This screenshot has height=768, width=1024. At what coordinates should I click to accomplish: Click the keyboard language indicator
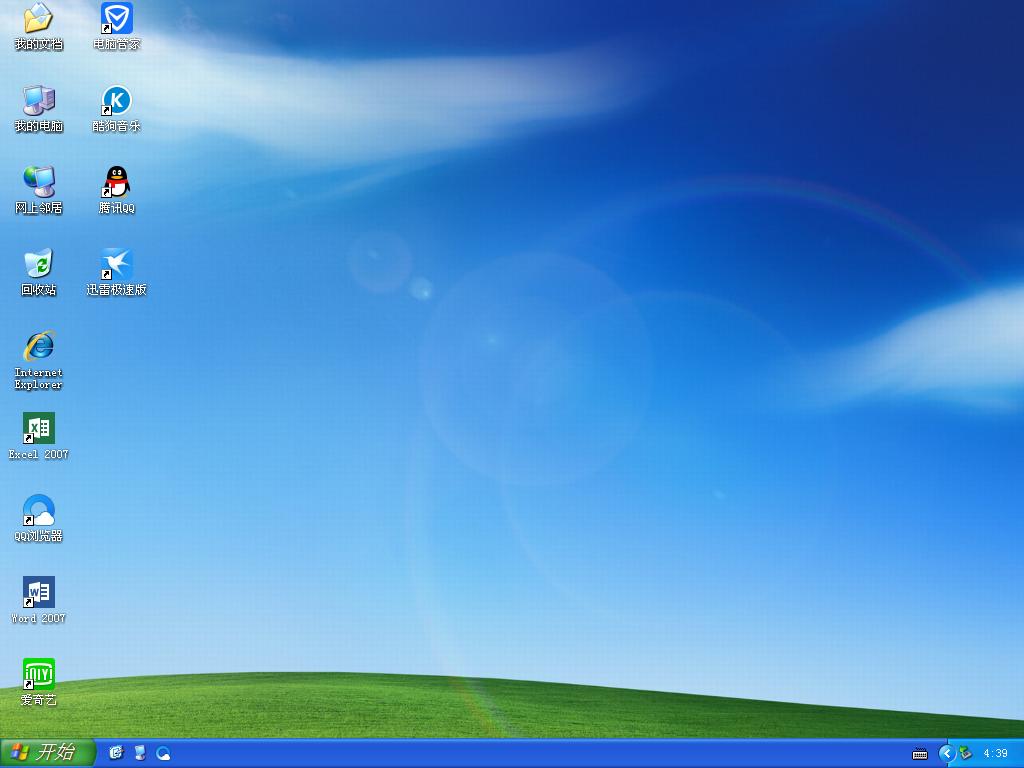point(919,754)
